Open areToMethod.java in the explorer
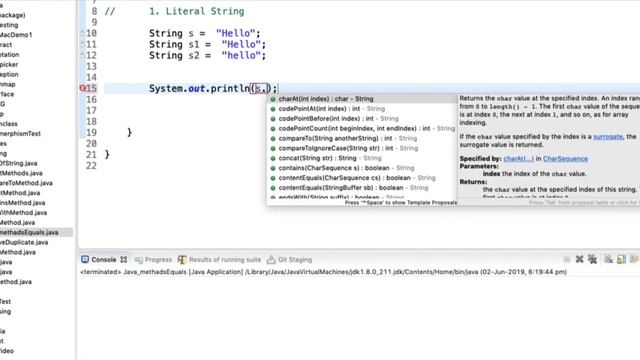Viewport: 640px width, 360px height. [x=26, y=183]
